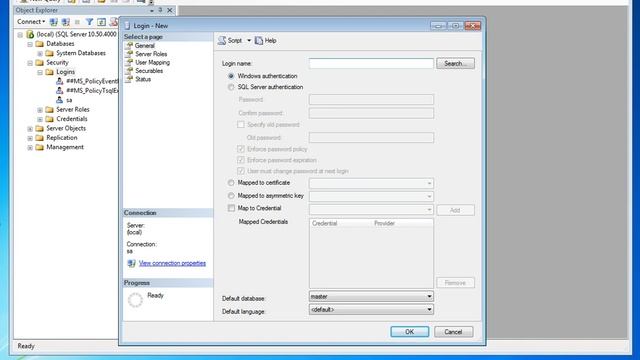Cancel the Login - New dialog

coord(453,332)
